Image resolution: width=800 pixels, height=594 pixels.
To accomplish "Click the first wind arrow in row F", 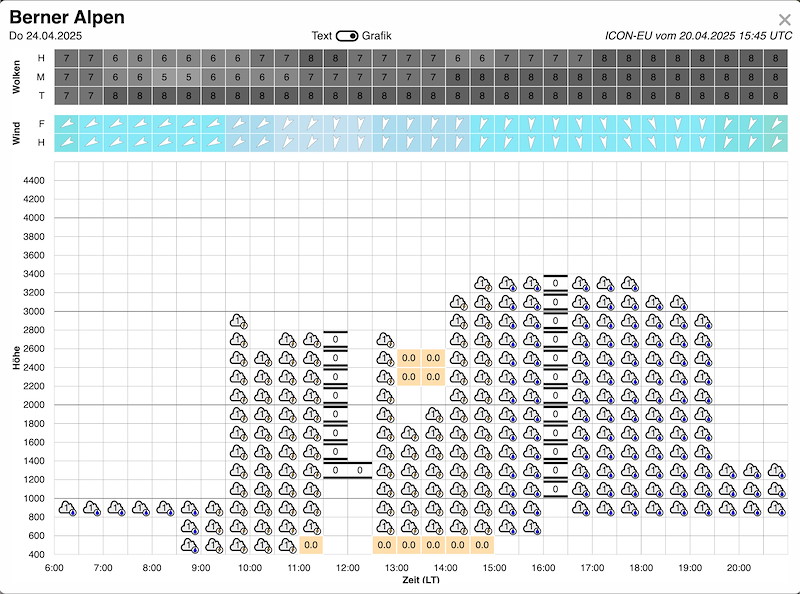I will point(66,124).
